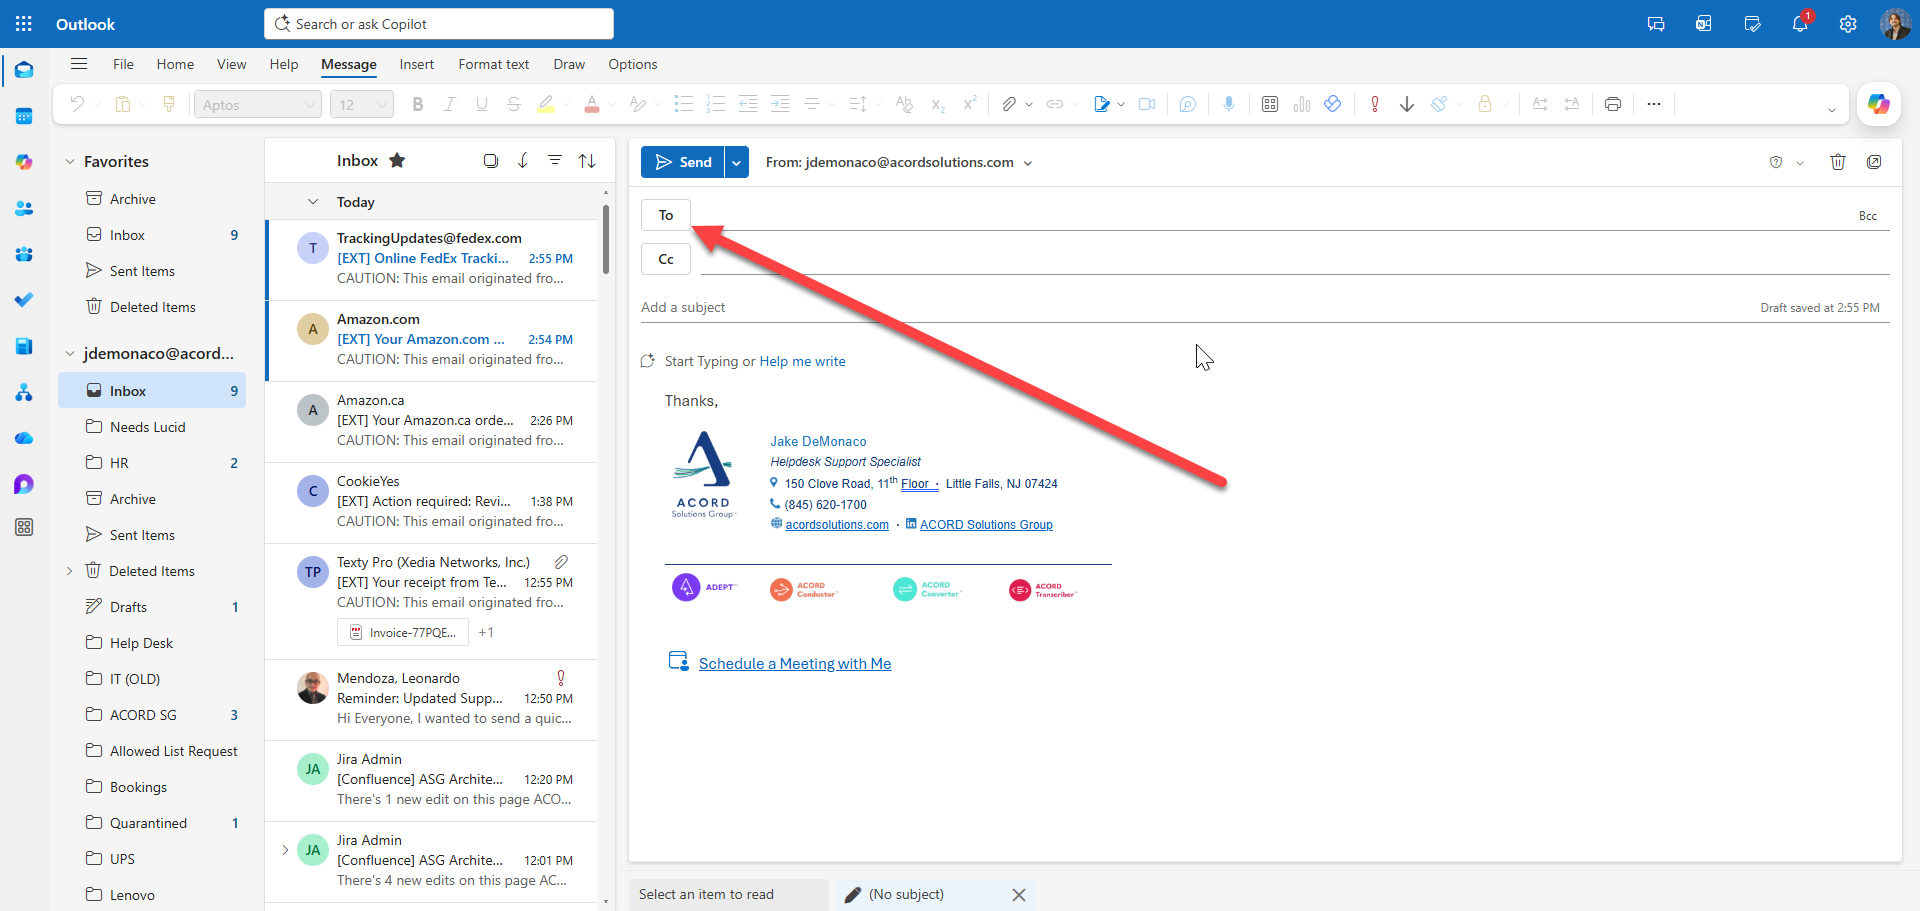Open the draft in a new window

(x=1874, y=162)
